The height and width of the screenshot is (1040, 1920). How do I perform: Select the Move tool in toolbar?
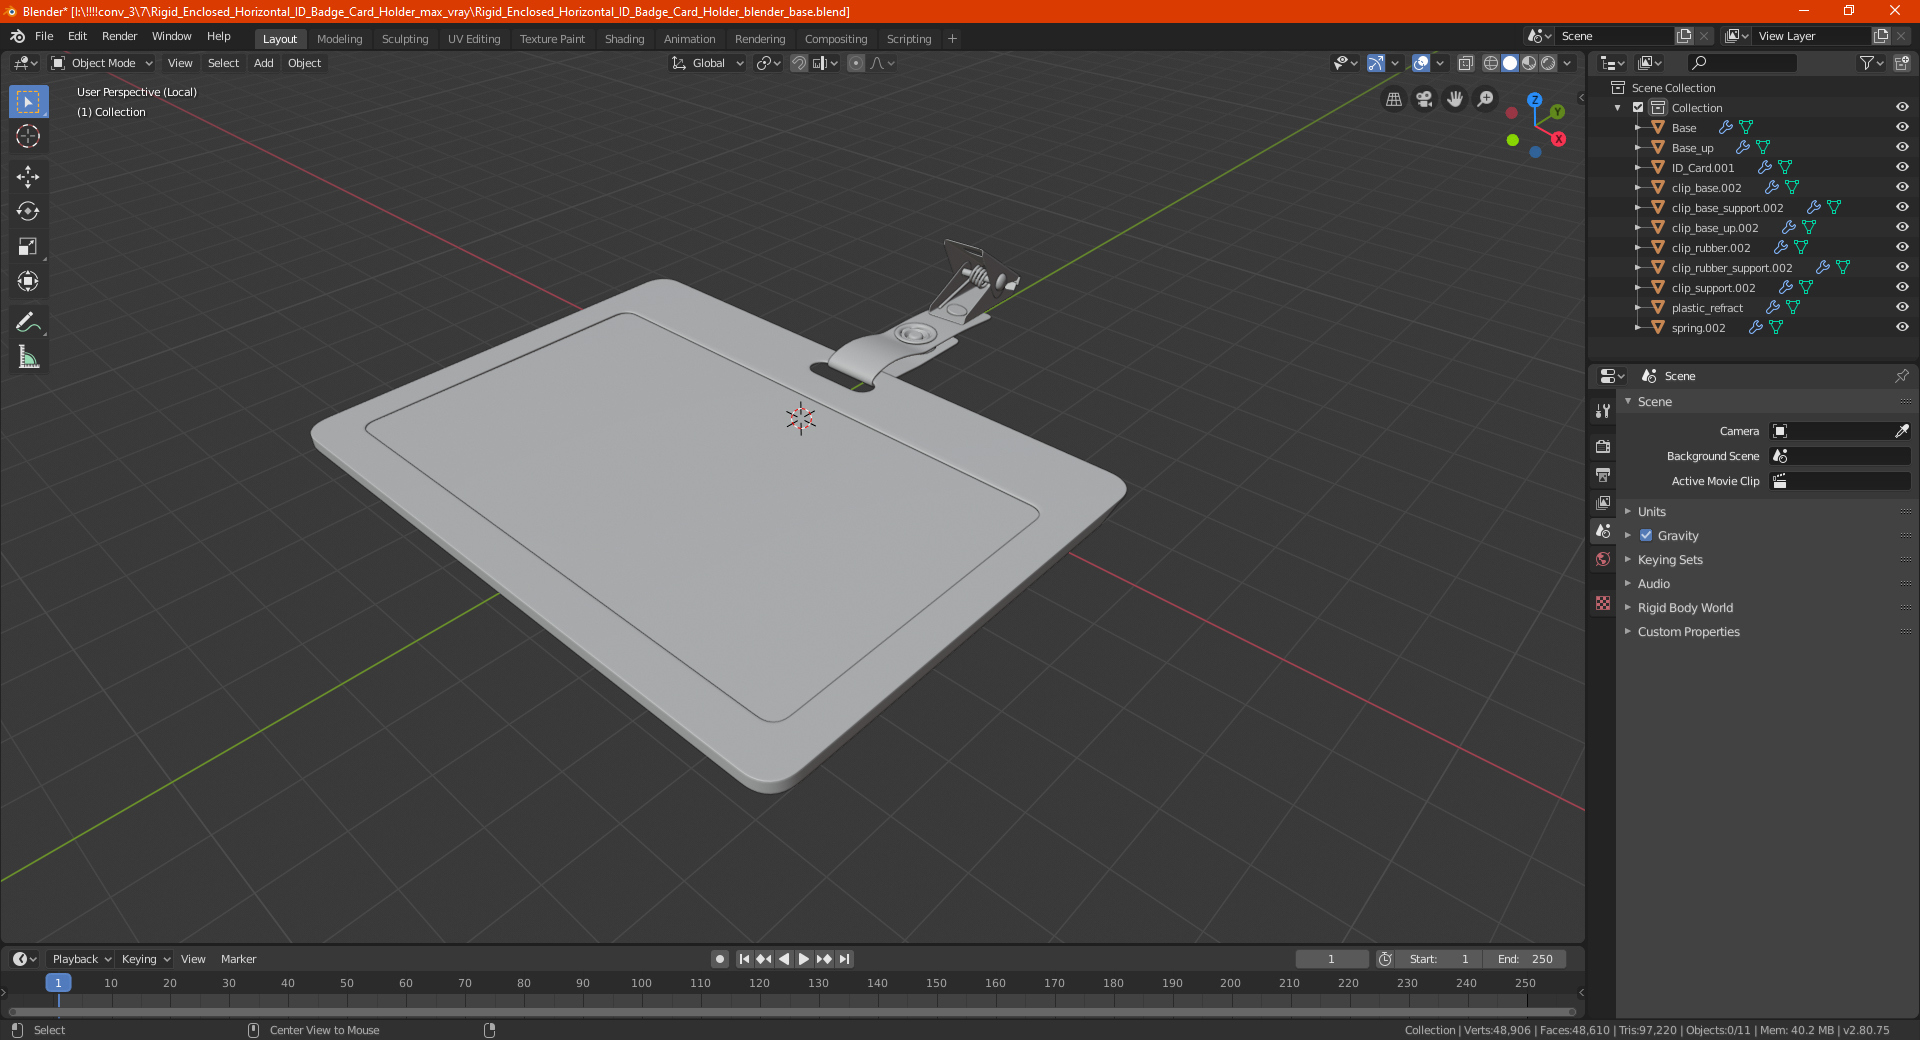pyautogui.click(x=28, y=177)
